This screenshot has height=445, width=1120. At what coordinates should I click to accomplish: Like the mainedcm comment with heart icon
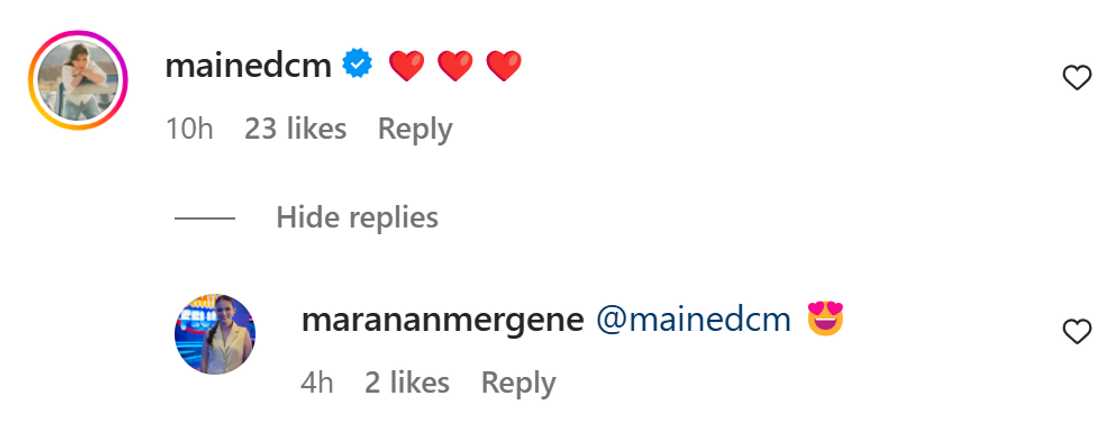pos(1076,77)
